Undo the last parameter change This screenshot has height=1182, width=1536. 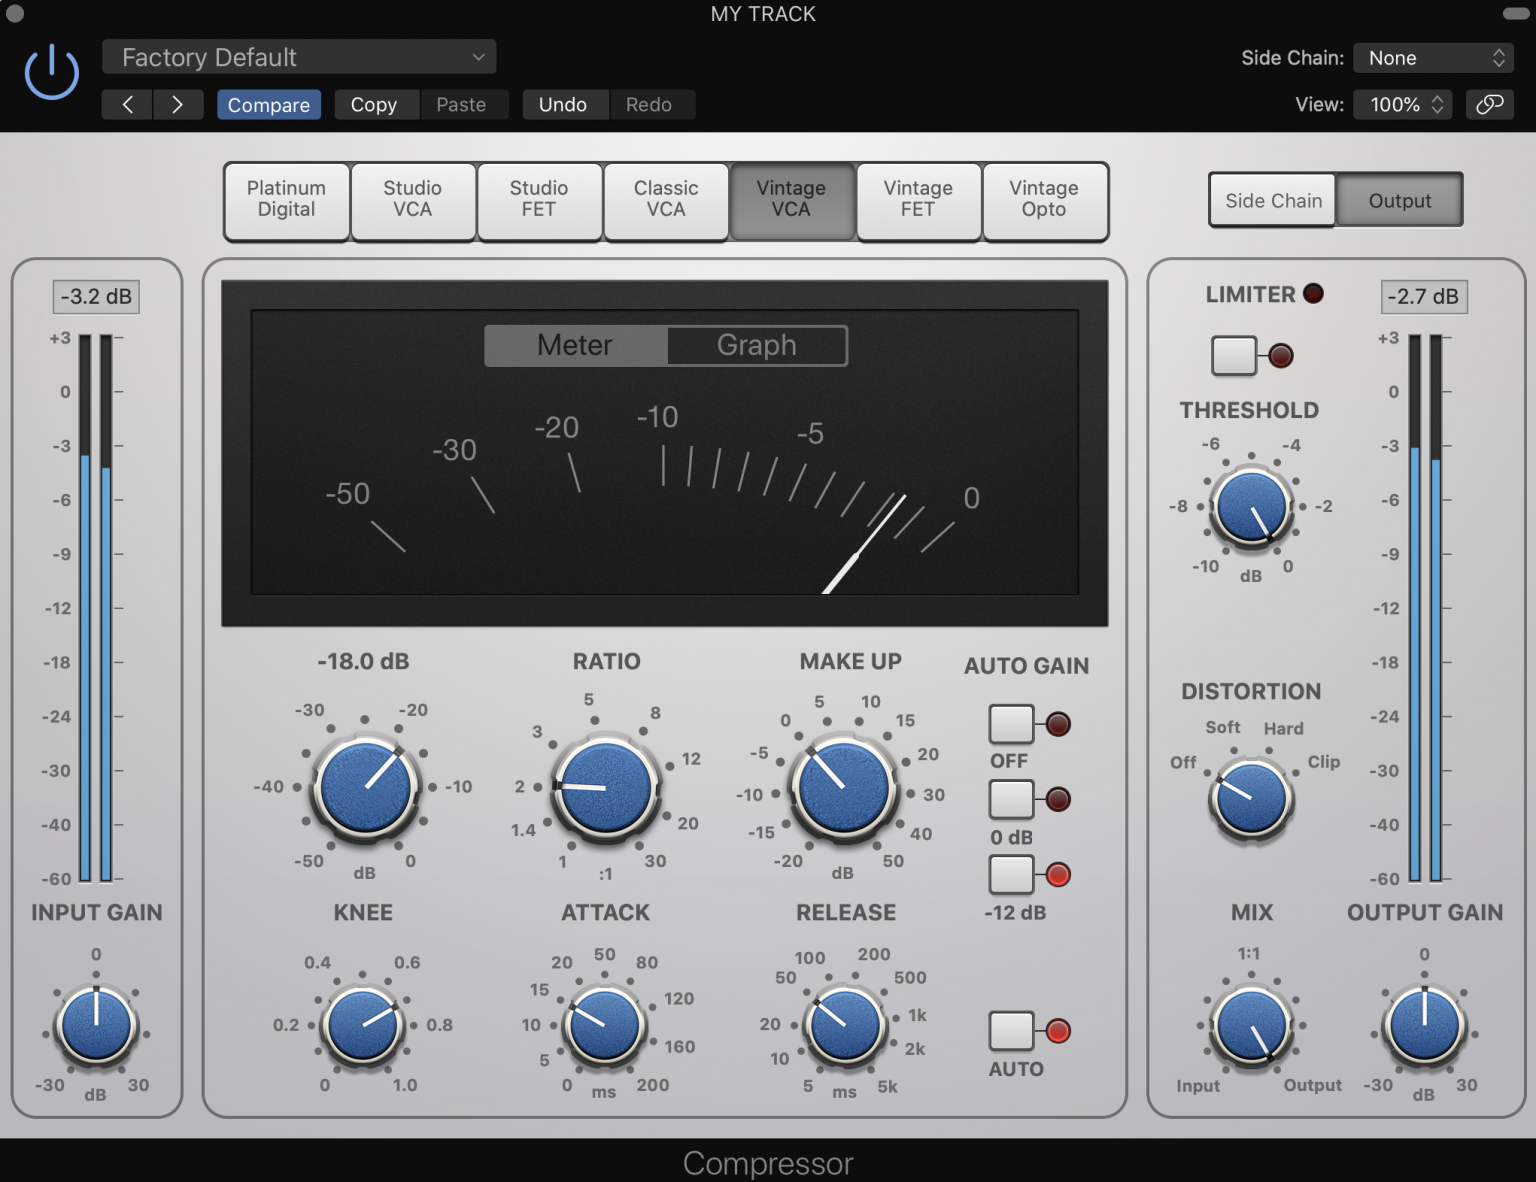[564, 104]
